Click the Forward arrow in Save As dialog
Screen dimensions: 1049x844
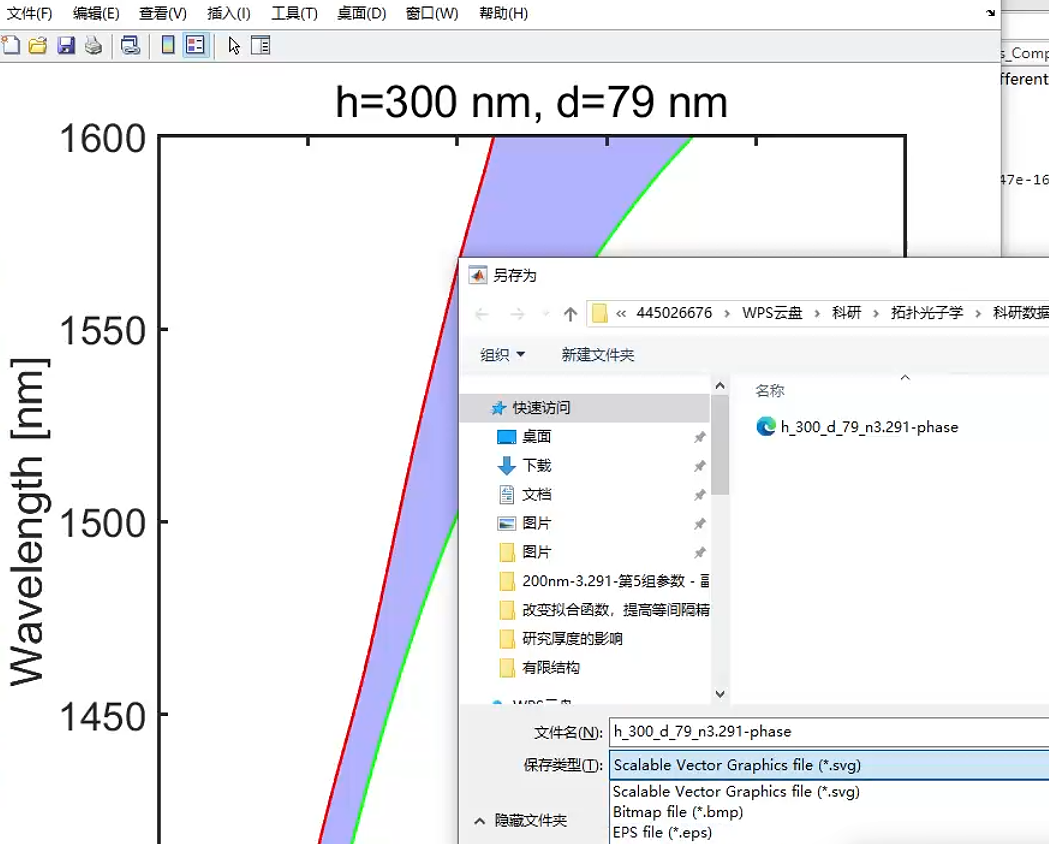(x=517, y=314)
